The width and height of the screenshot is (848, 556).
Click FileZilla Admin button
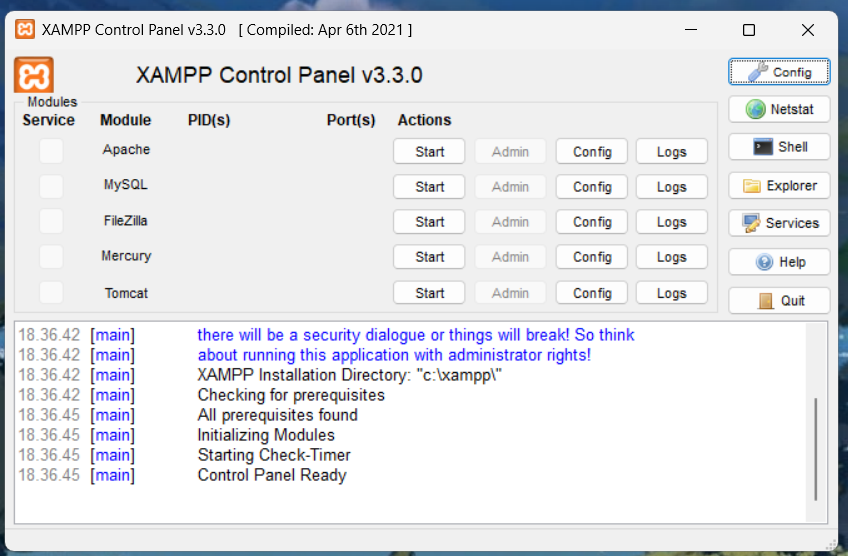510,222
